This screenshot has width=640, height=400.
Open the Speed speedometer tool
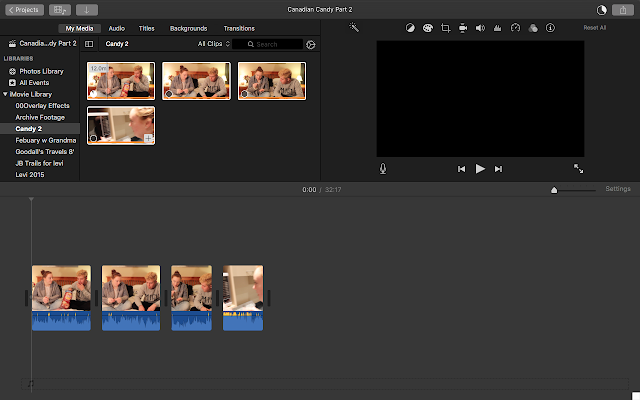click(516, 28)
